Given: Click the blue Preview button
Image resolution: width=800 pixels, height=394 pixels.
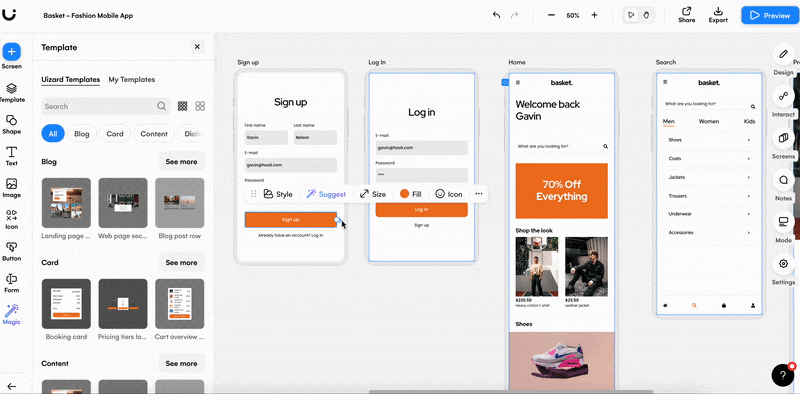Looking at the screenshot, I should 769,15.
